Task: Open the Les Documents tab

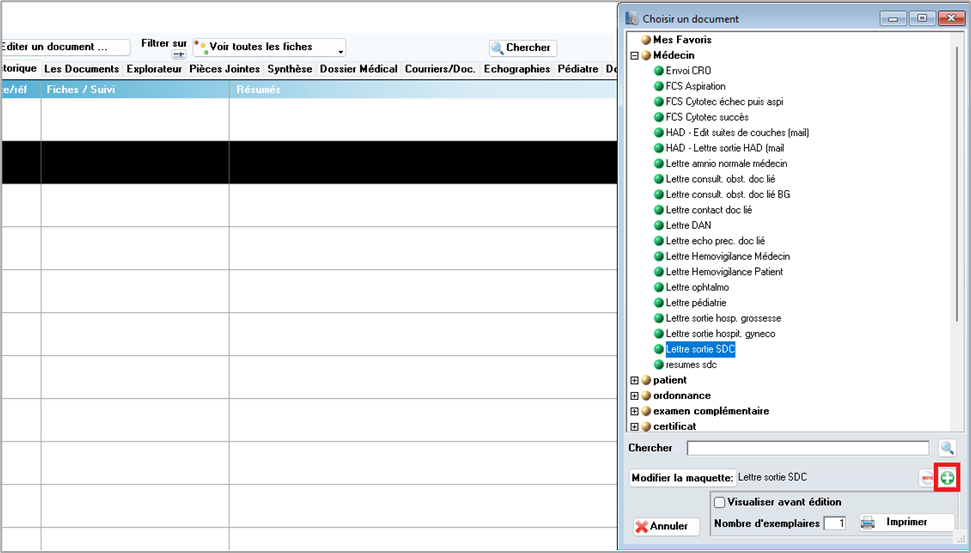Action: [82, 69]
